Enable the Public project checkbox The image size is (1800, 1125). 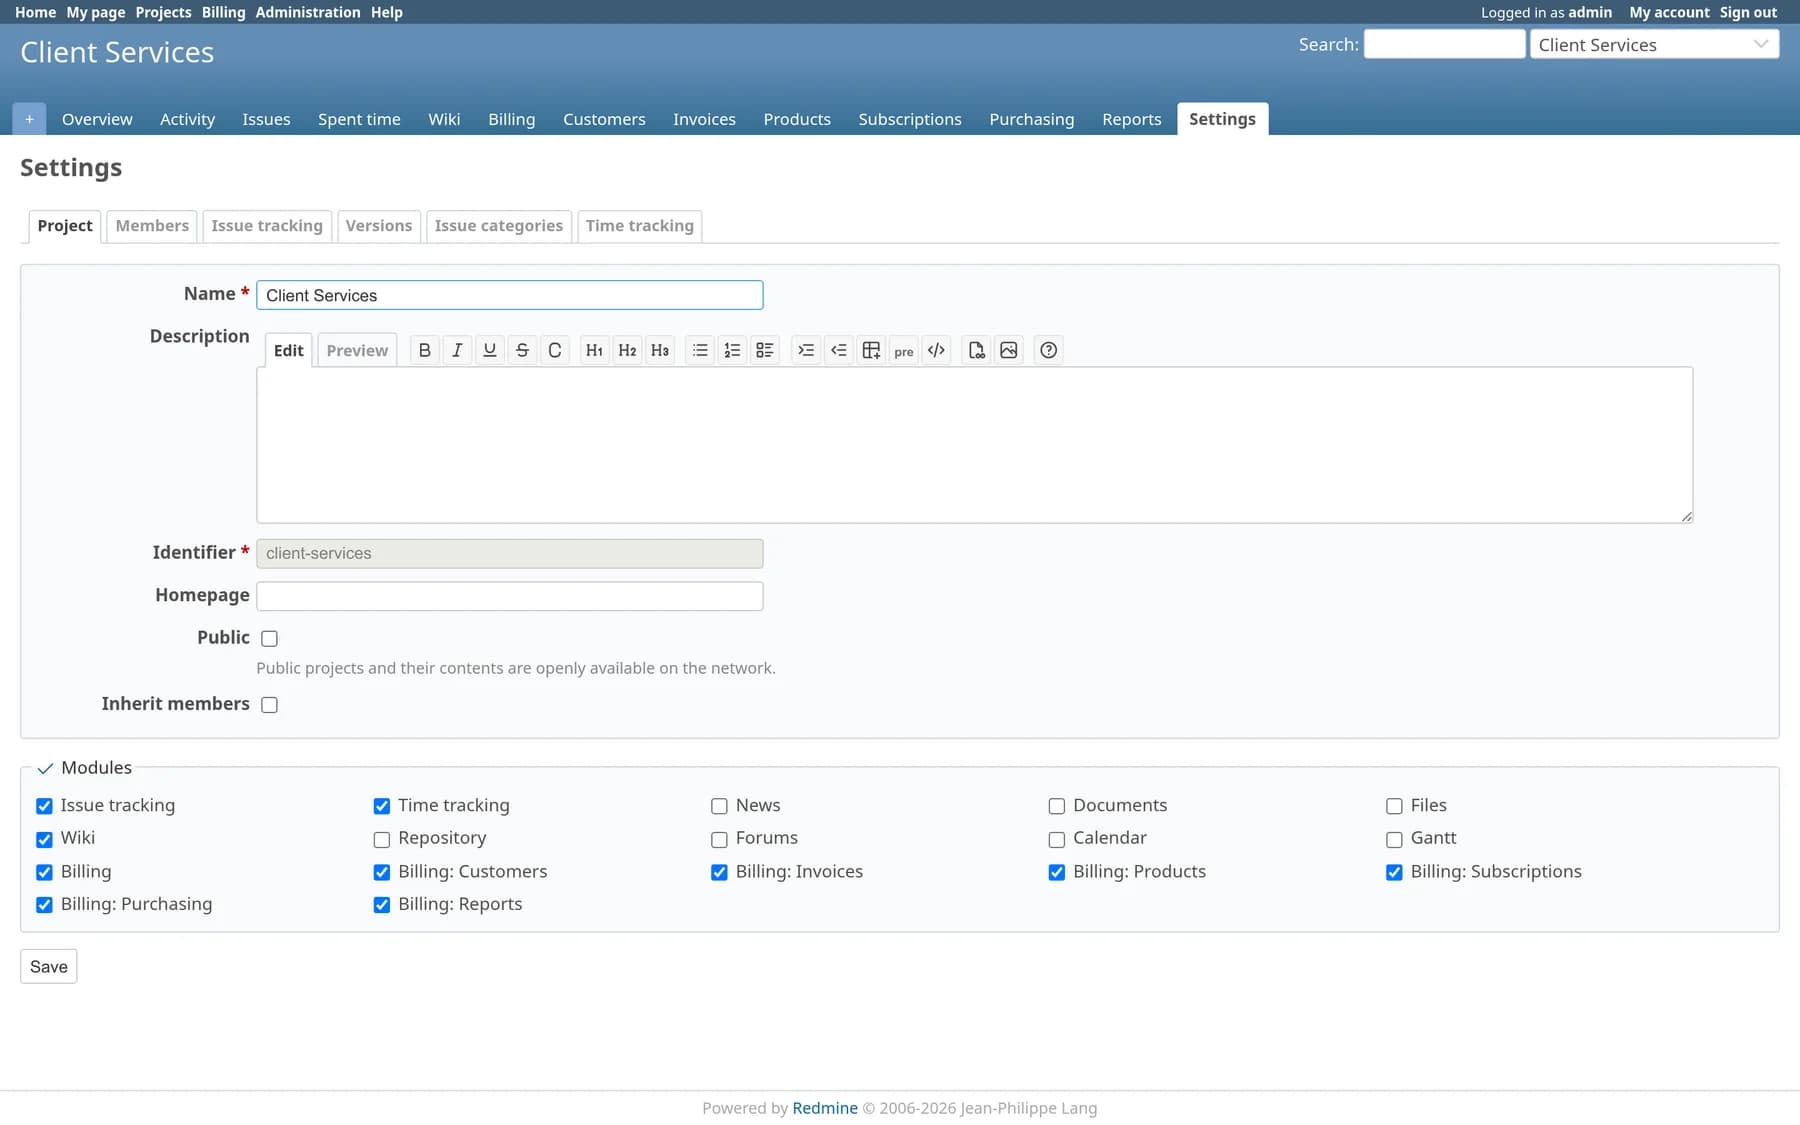269,639
